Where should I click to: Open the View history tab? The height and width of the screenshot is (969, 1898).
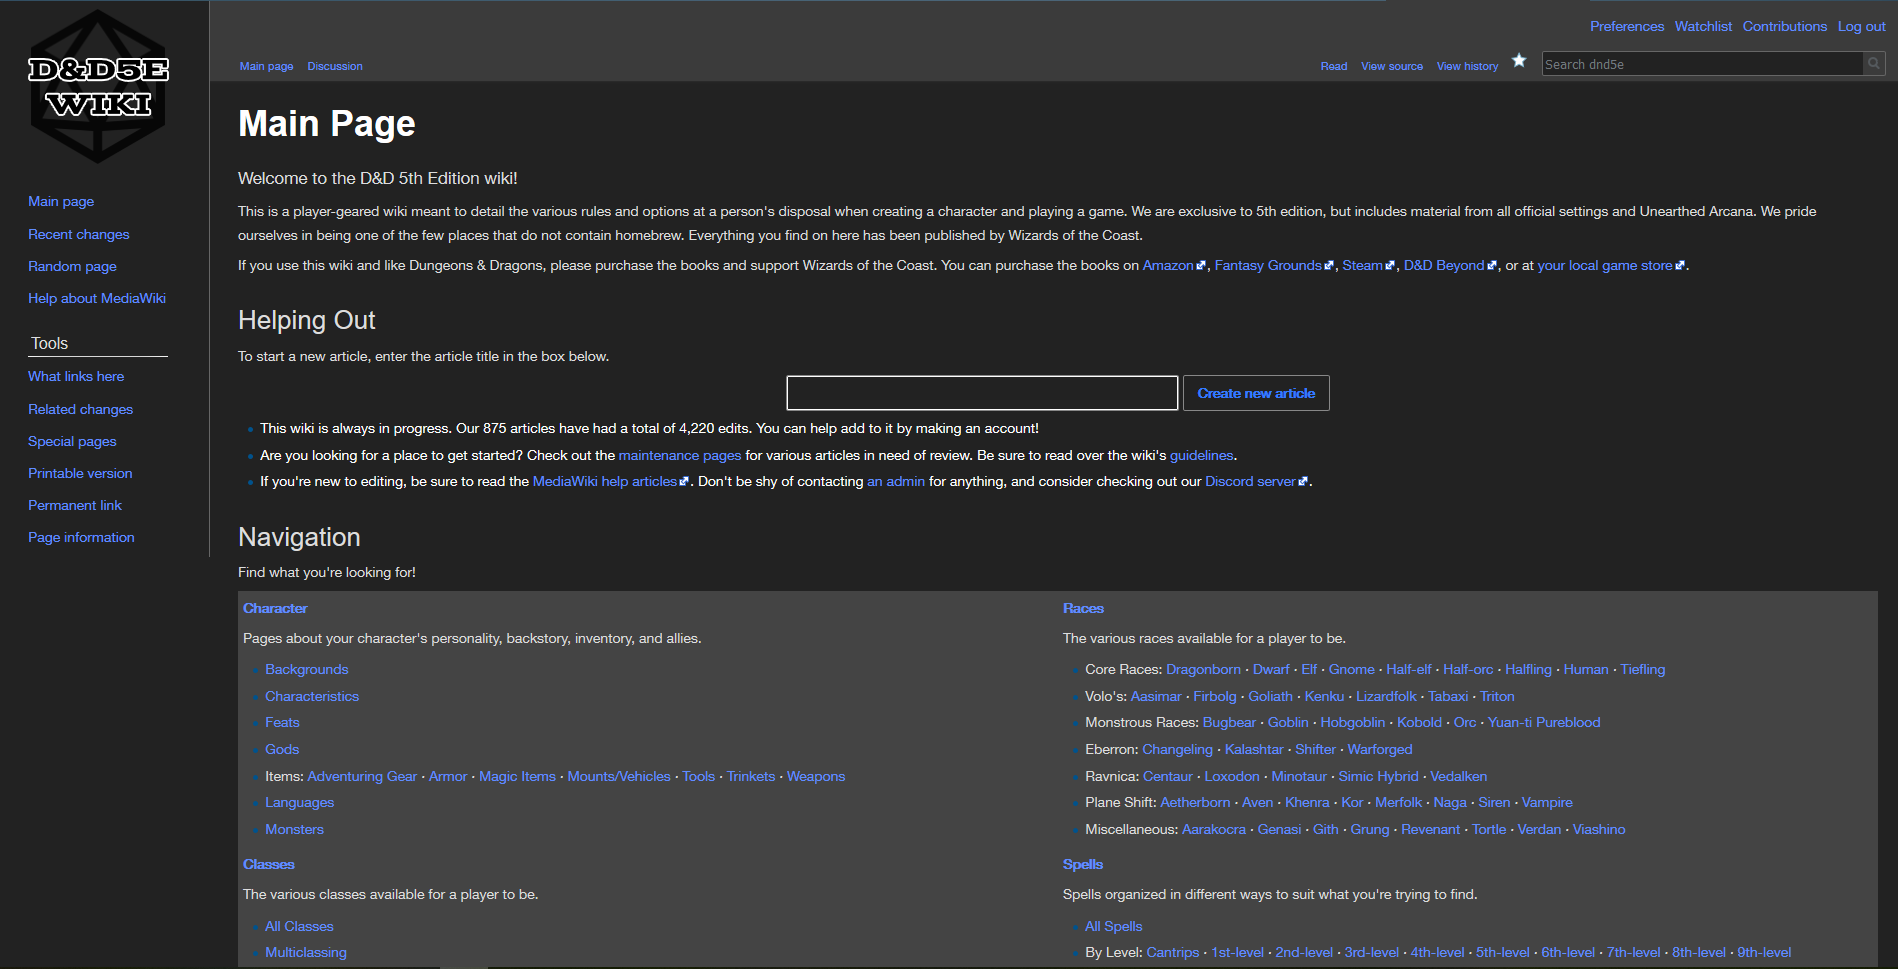1467,65
